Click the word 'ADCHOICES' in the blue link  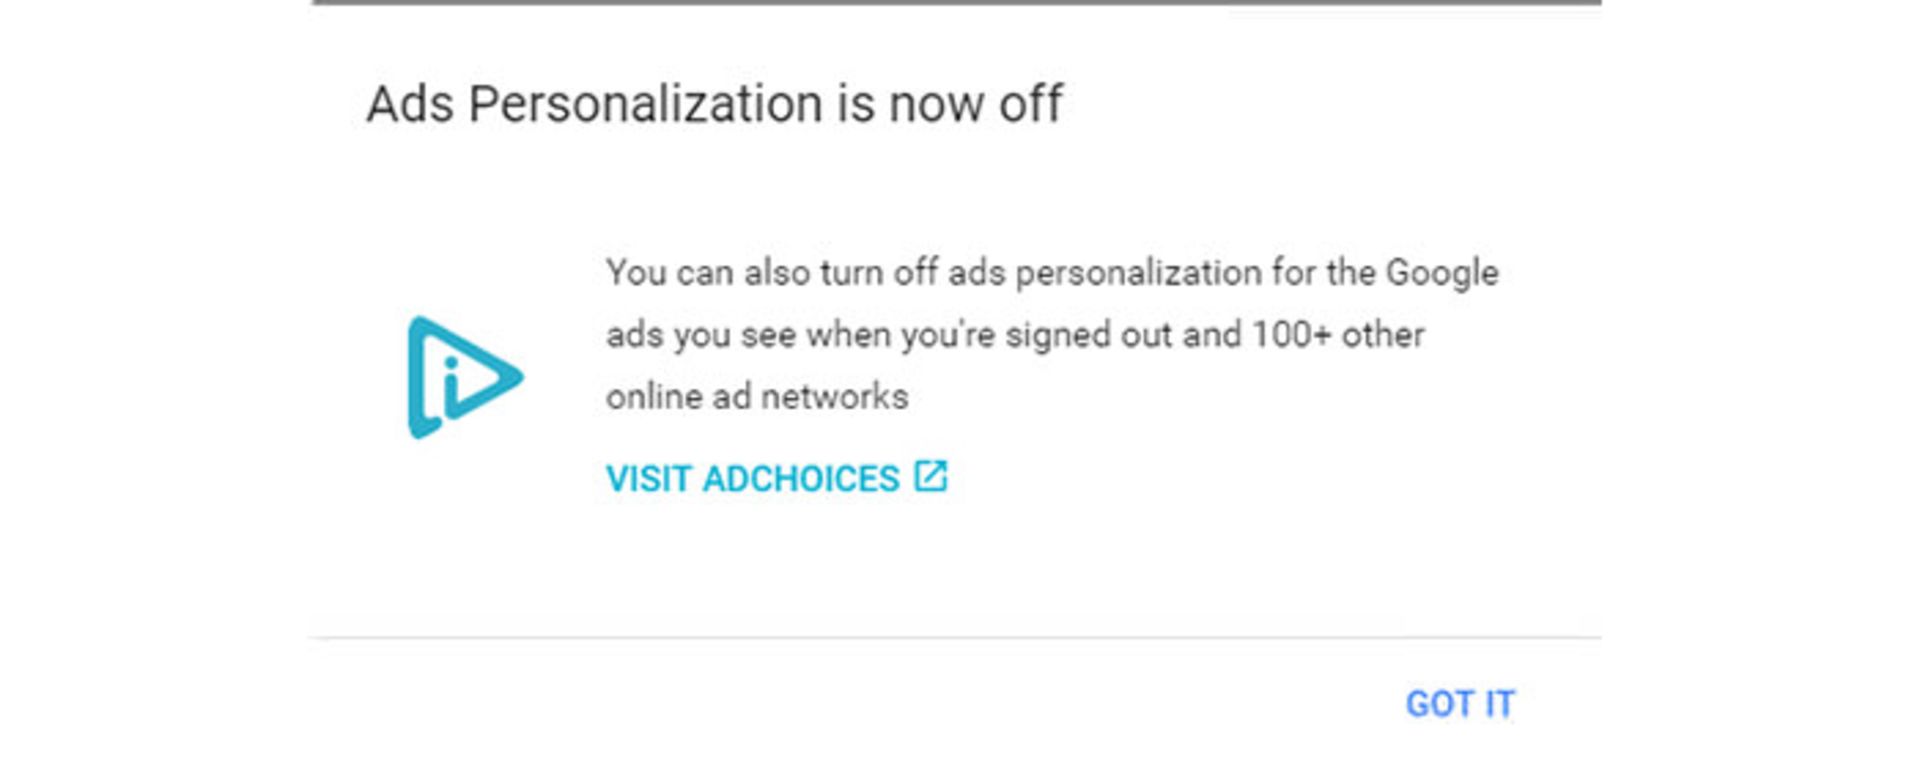[801, 479]
